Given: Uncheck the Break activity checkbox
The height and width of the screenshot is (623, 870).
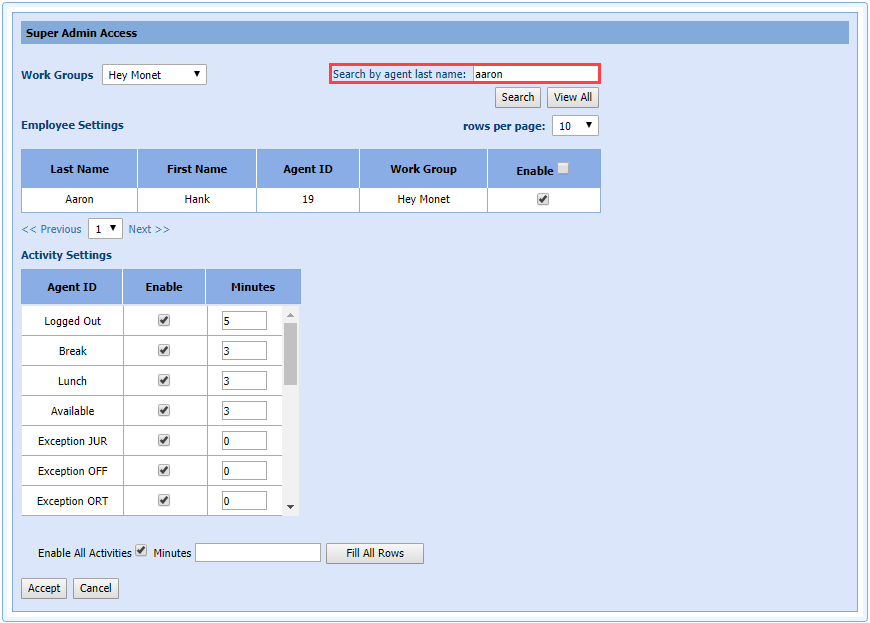Looking at the screenshot, I should pyautogui.click(x=164, y=350).
